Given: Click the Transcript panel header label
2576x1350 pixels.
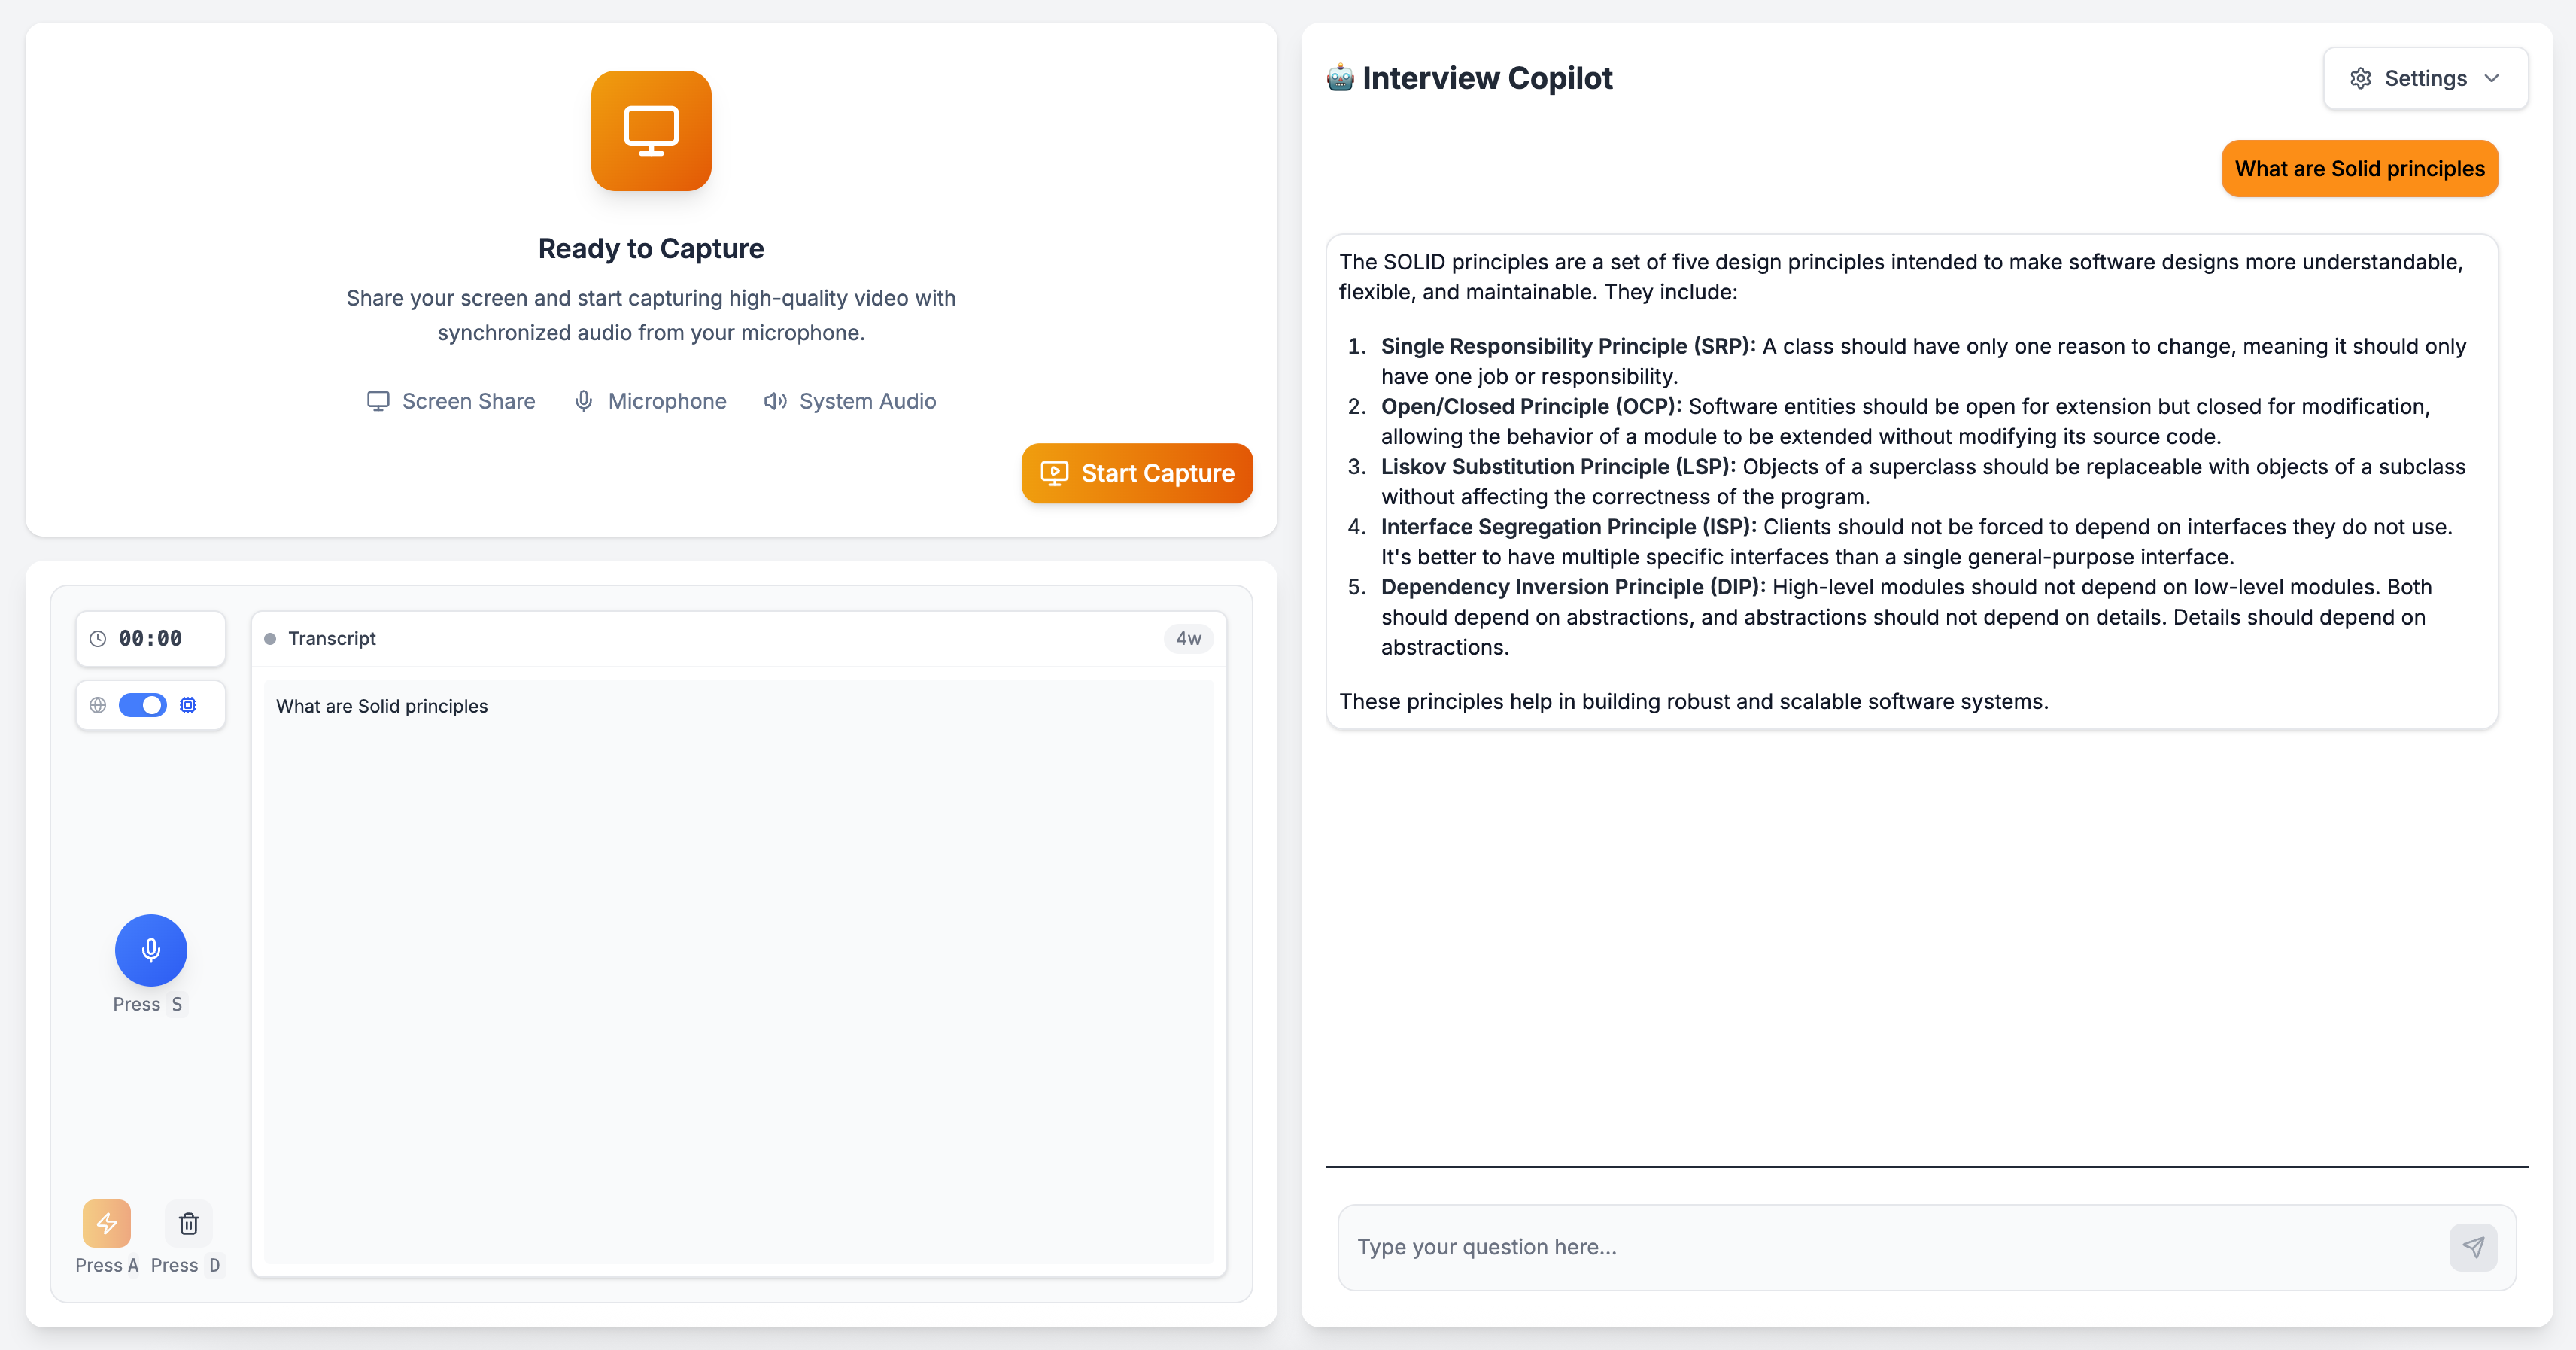Looking at the screenshot, I should point(332,638).
